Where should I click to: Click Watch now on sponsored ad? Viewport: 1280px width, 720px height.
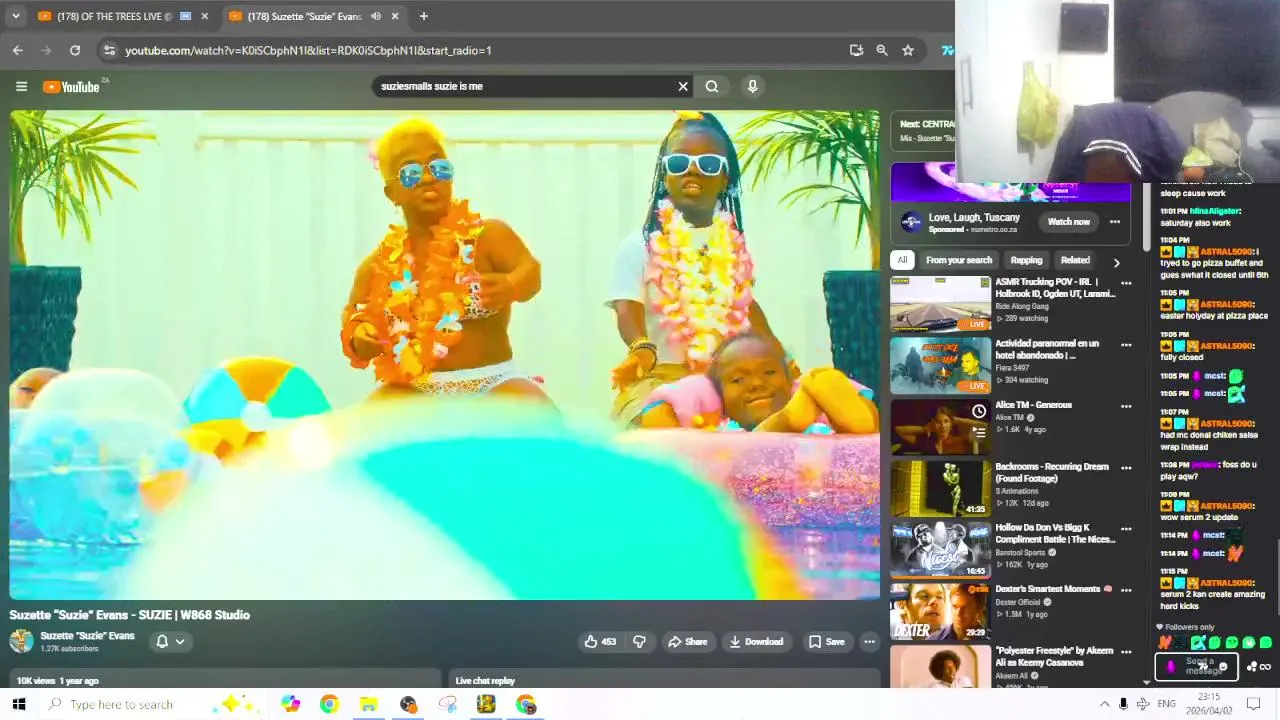point(1068,222)
